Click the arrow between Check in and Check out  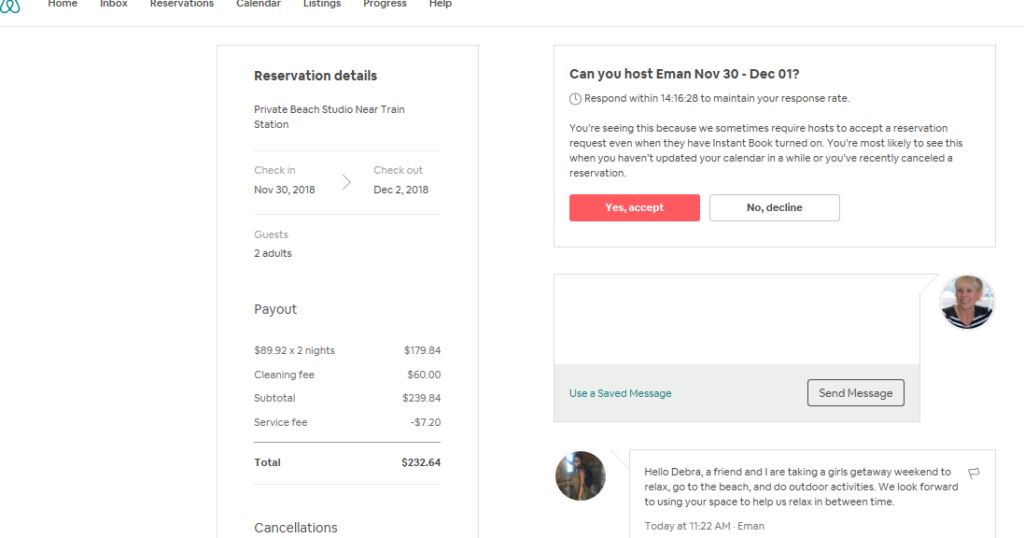pos(346,182)
